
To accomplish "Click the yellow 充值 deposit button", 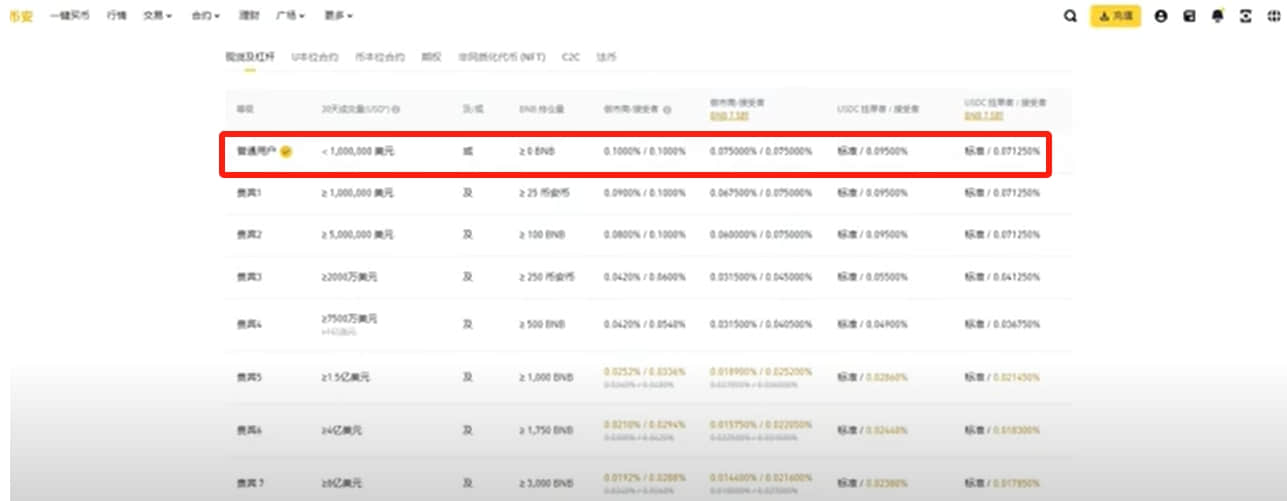I will [x=1116, y=16].
